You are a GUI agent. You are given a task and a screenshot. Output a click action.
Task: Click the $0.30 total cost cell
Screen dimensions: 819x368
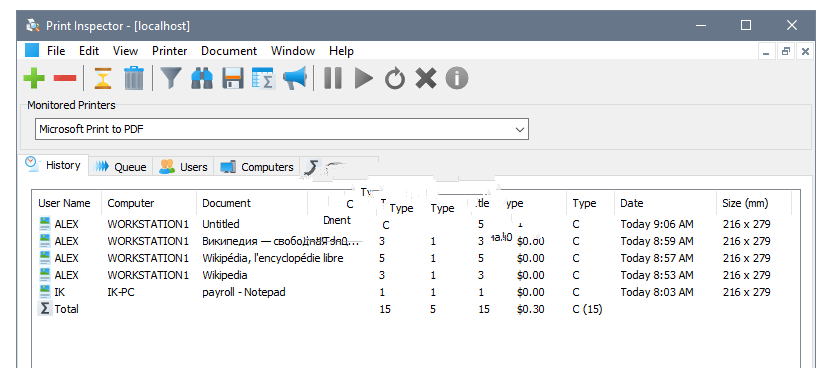click(x=531, y=309)
